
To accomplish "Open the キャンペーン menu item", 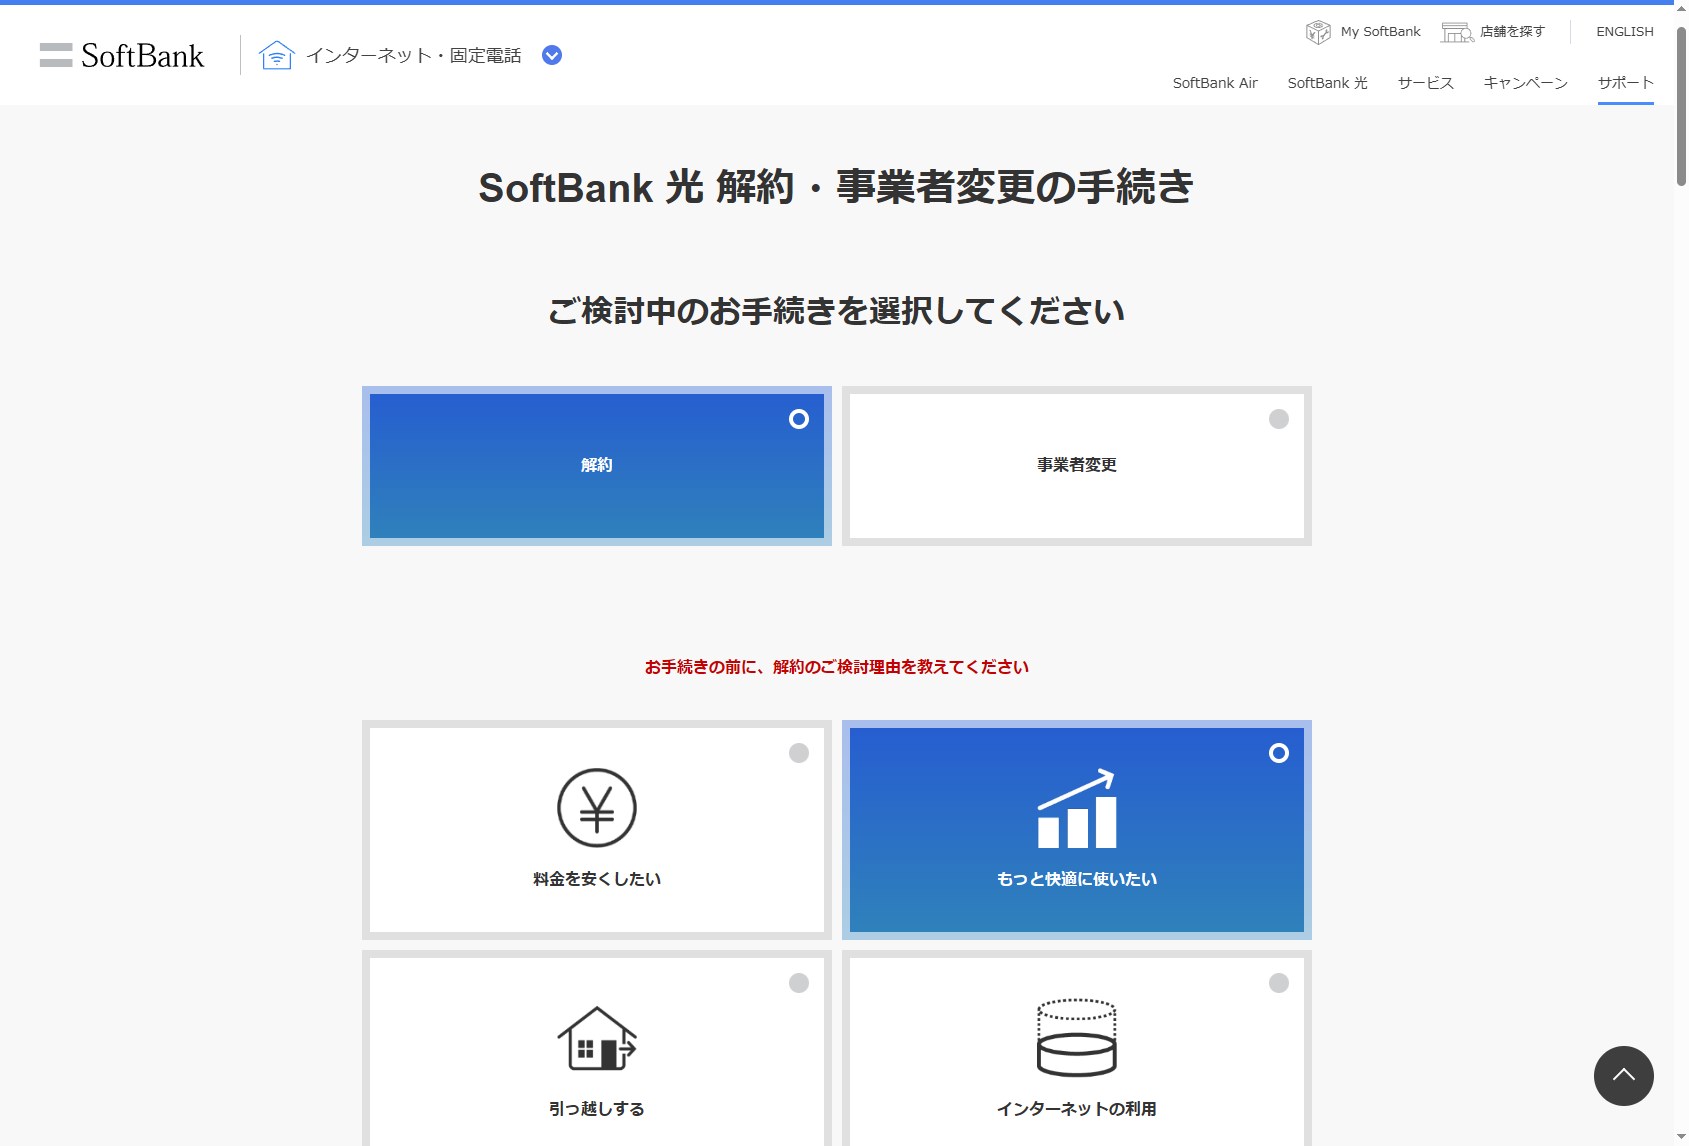I will click(1525, 83).
